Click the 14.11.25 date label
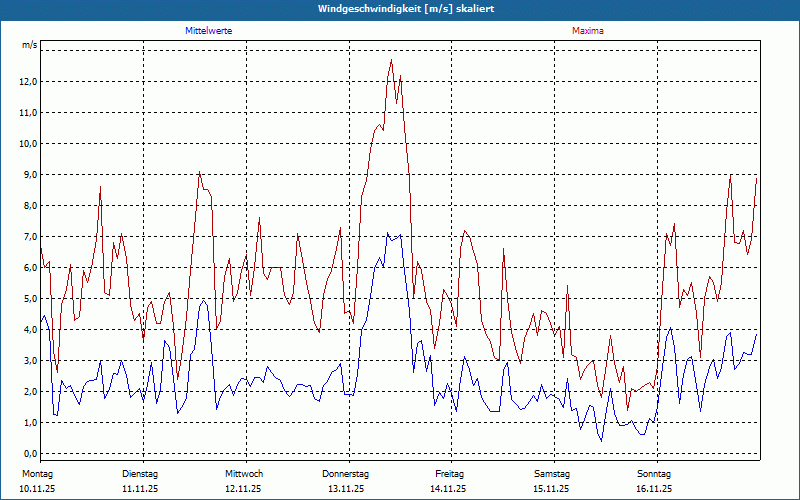The width and height of the screenshot is (800, 500). [448, 489]
